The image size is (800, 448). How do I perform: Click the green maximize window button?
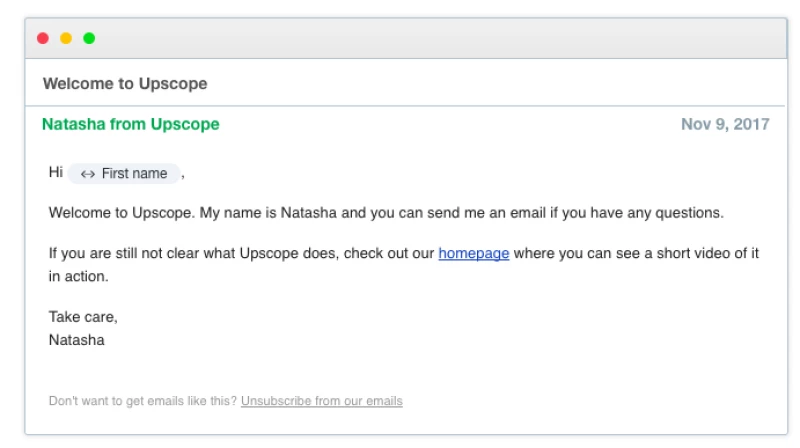(89, 38)
